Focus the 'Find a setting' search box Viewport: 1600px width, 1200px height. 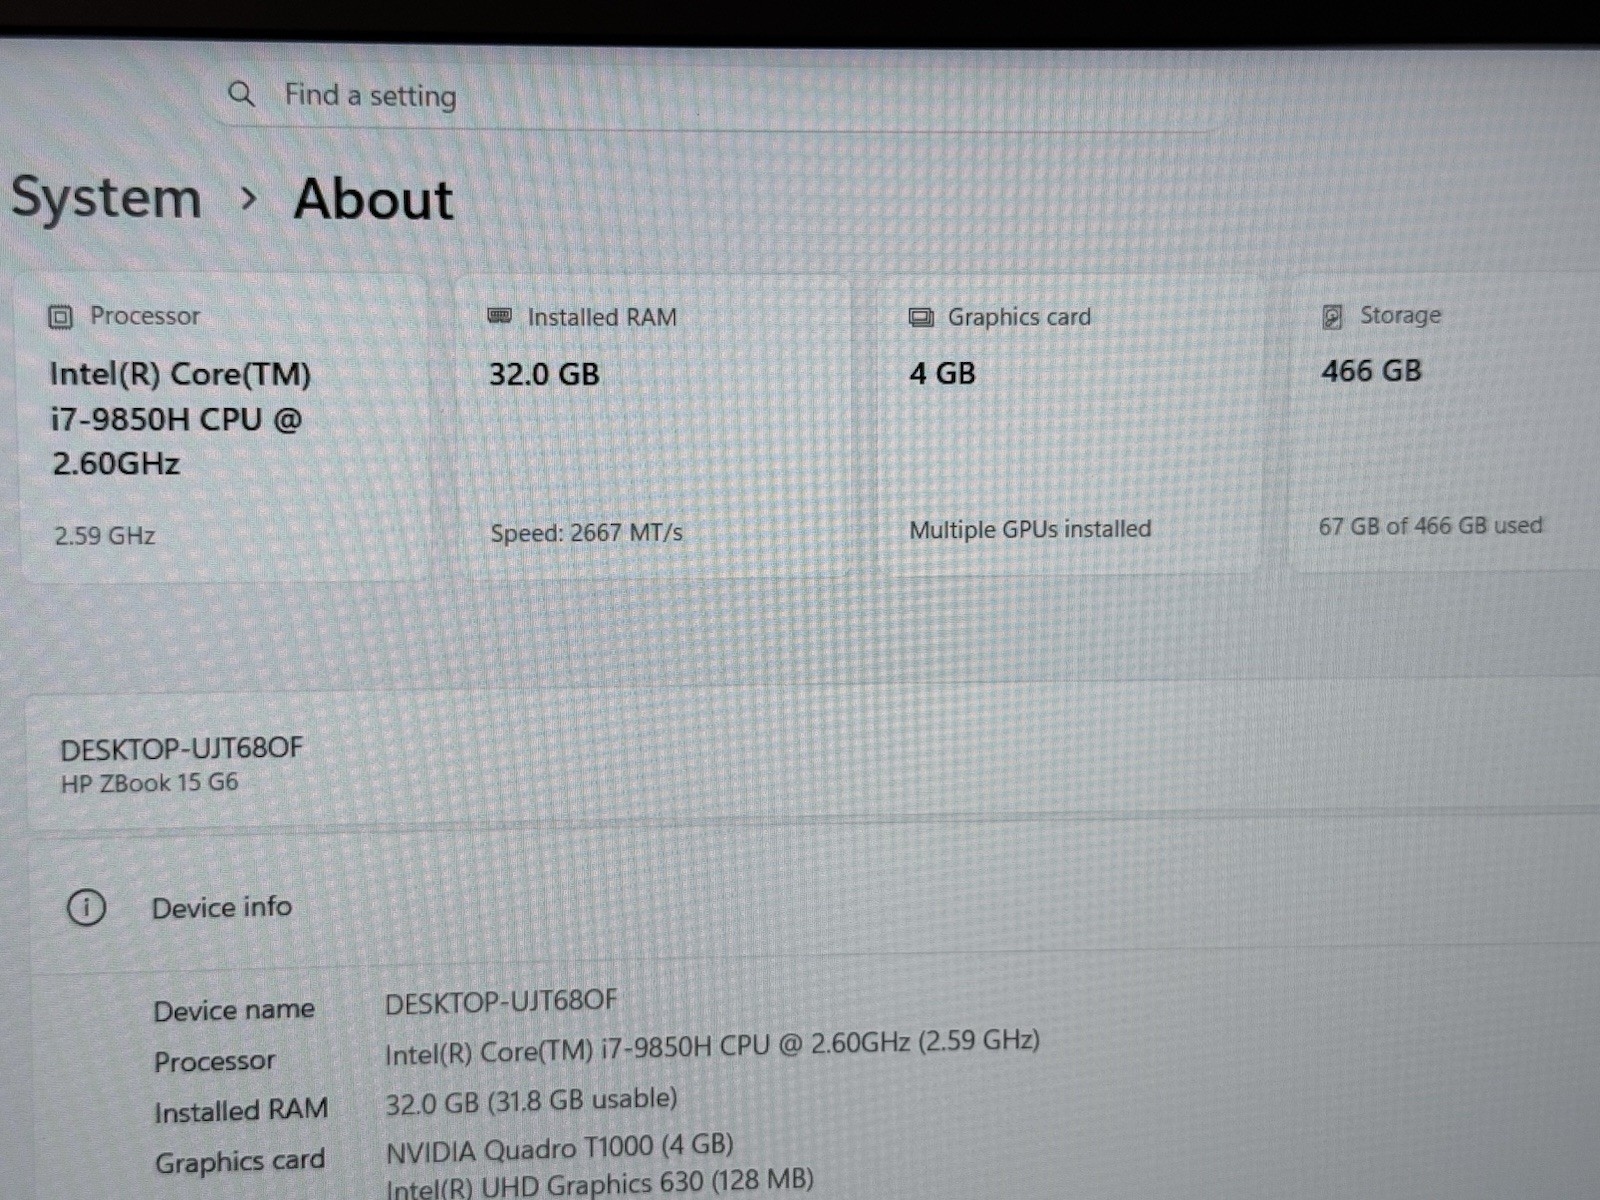[x=715, y=96]
